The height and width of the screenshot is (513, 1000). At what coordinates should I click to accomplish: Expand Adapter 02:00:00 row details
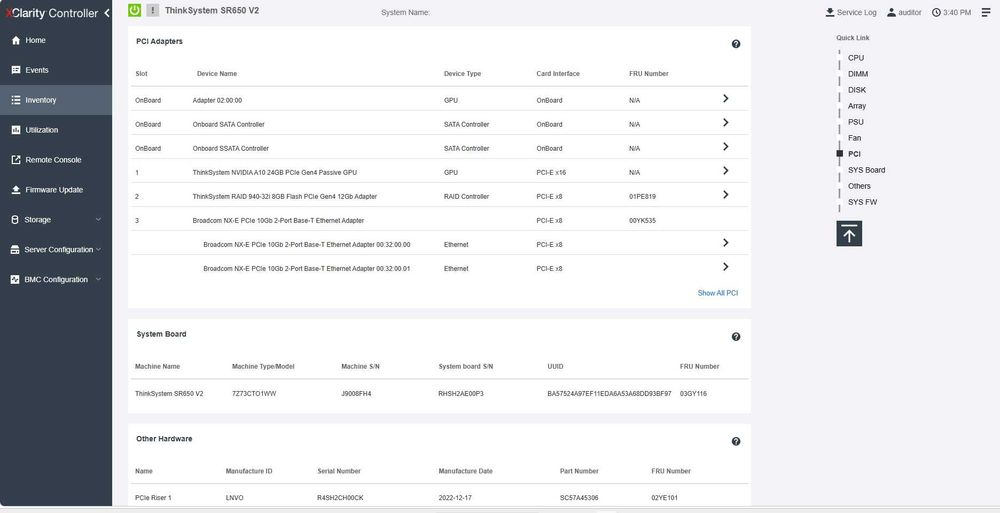click(x=726, y=98)
